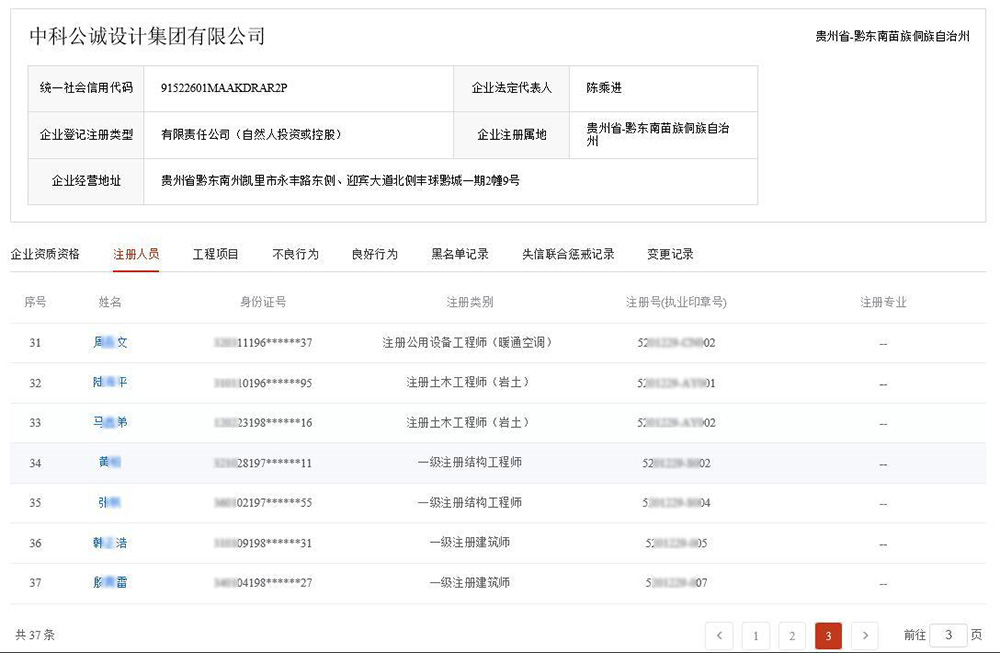This screenshot has height=653, width=1000.
Task: Open pagination page 1
Action: pyautogui.click(x=755, y=635)
